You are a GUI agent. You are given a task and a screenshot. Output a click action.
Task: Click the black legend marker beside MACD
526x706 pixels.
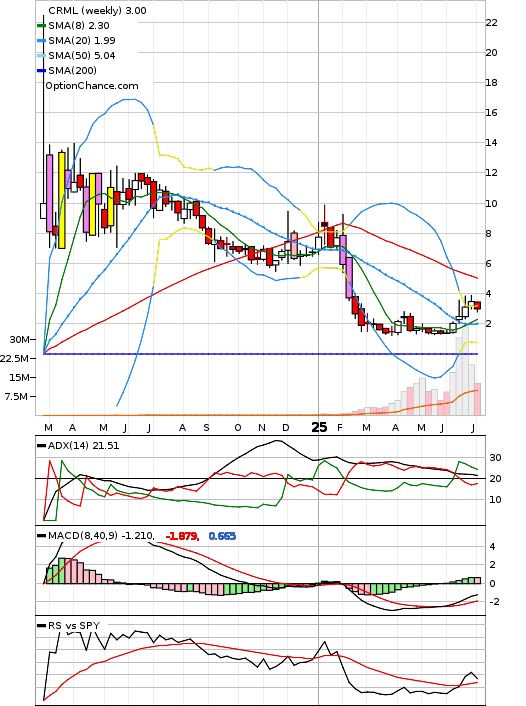click(x=41, y=536)
